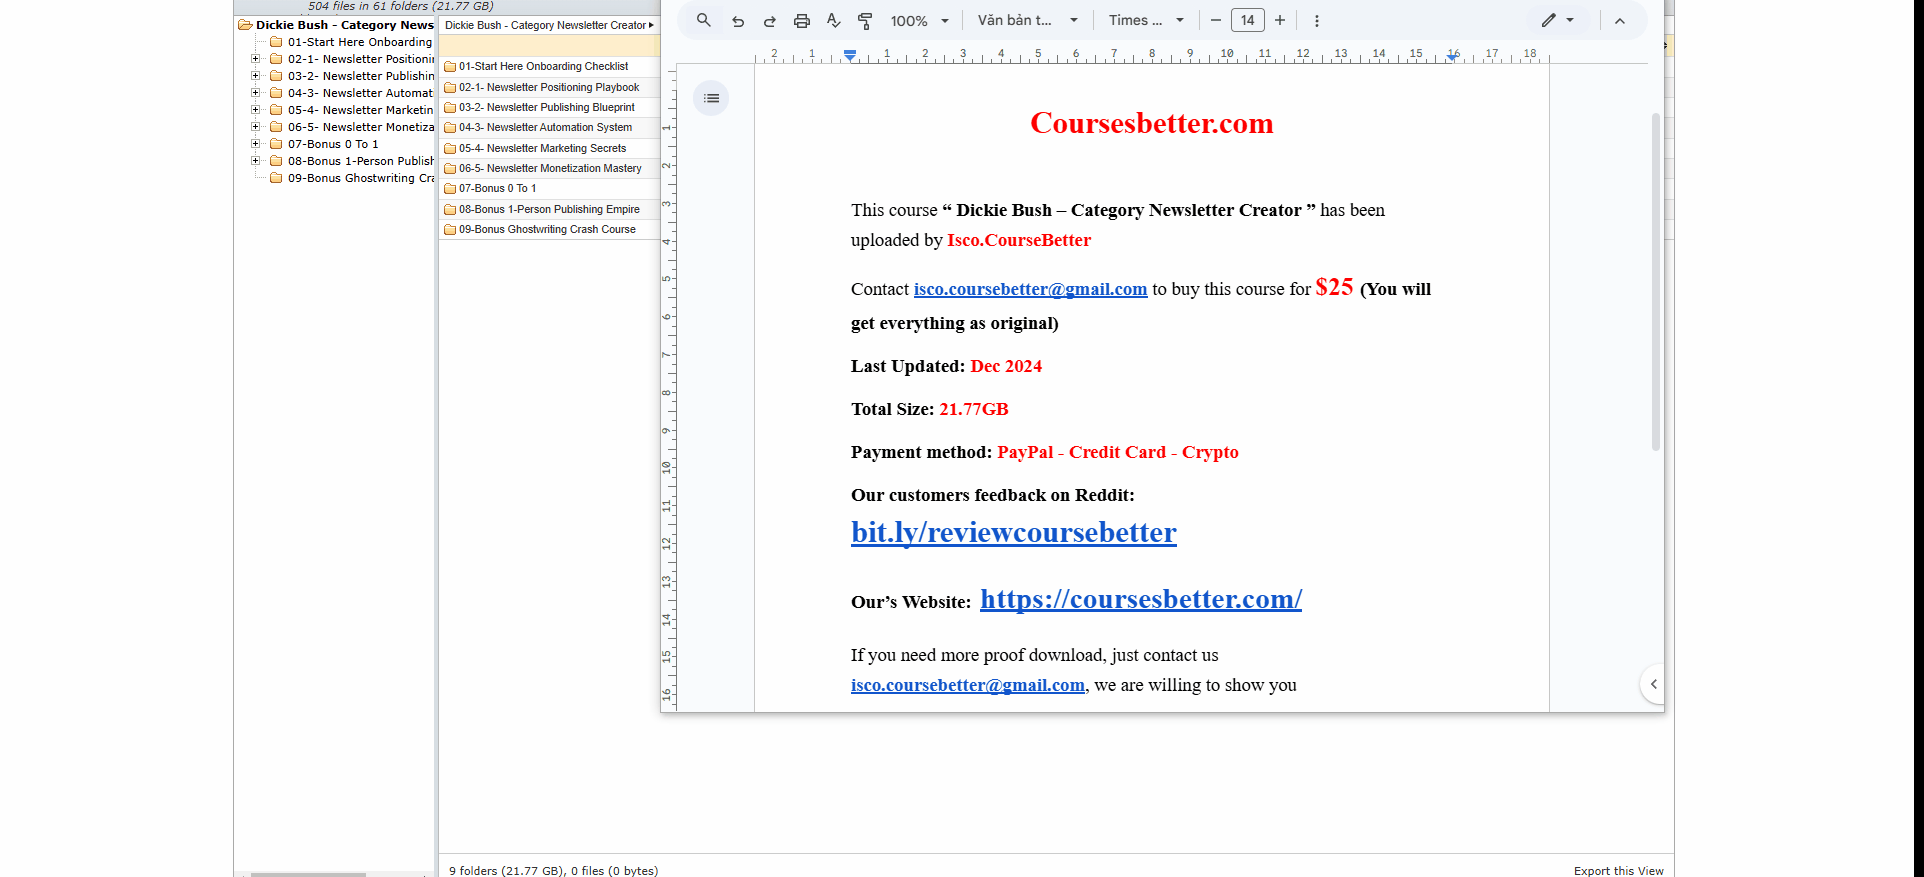Click the first isco.coursebetter@gmail.com link
1924x877 pixels.
pos(1030,289)
